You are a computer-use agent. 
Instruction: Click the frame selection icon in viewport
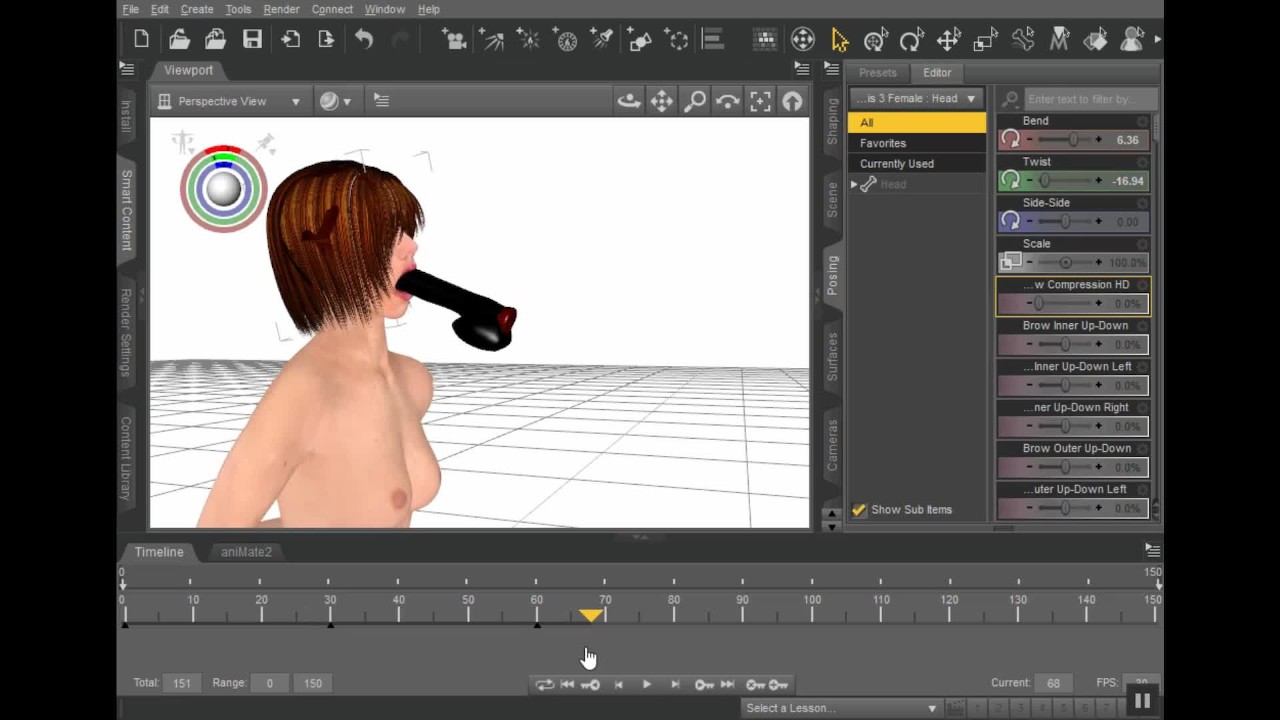[760, 101]
